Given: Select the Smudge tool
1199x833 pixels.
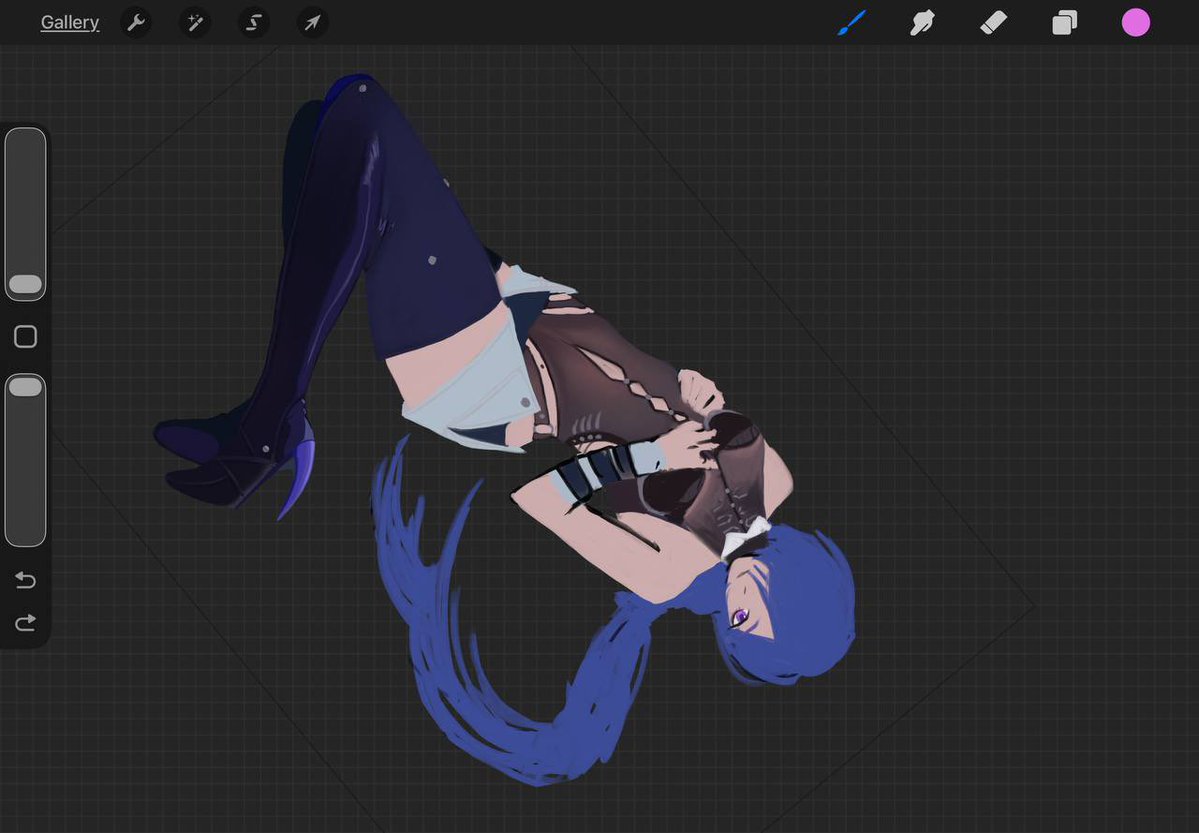Looking at the screenshot, I should coord(922,23).
